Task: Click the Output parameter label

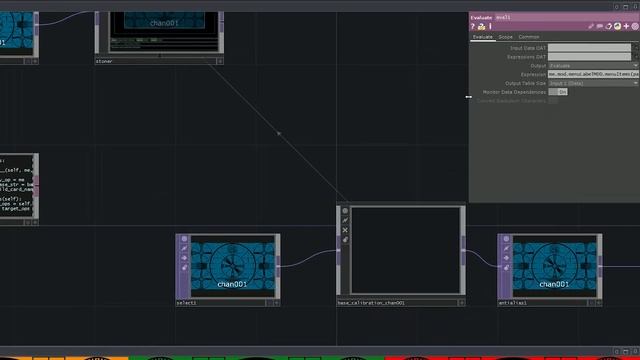Action: tap(538, 66)
